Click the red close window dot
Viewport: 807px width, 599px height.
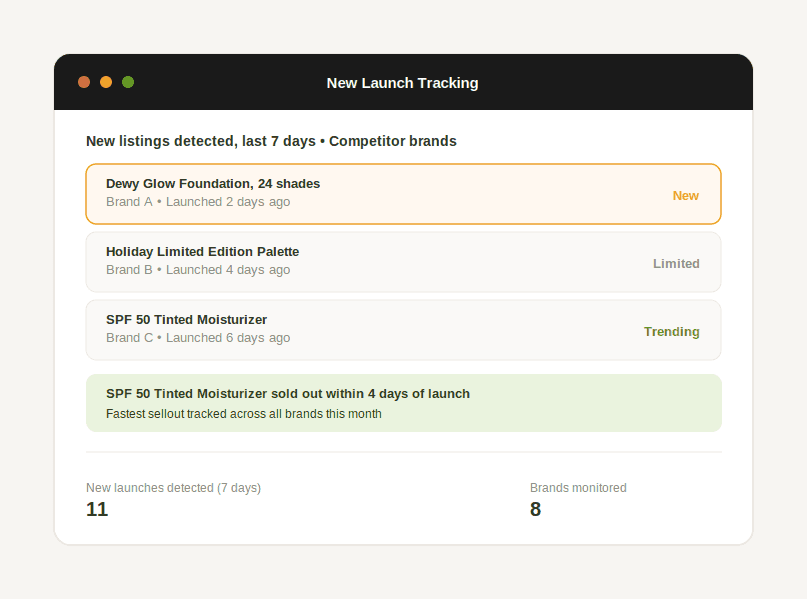(84, 82)
